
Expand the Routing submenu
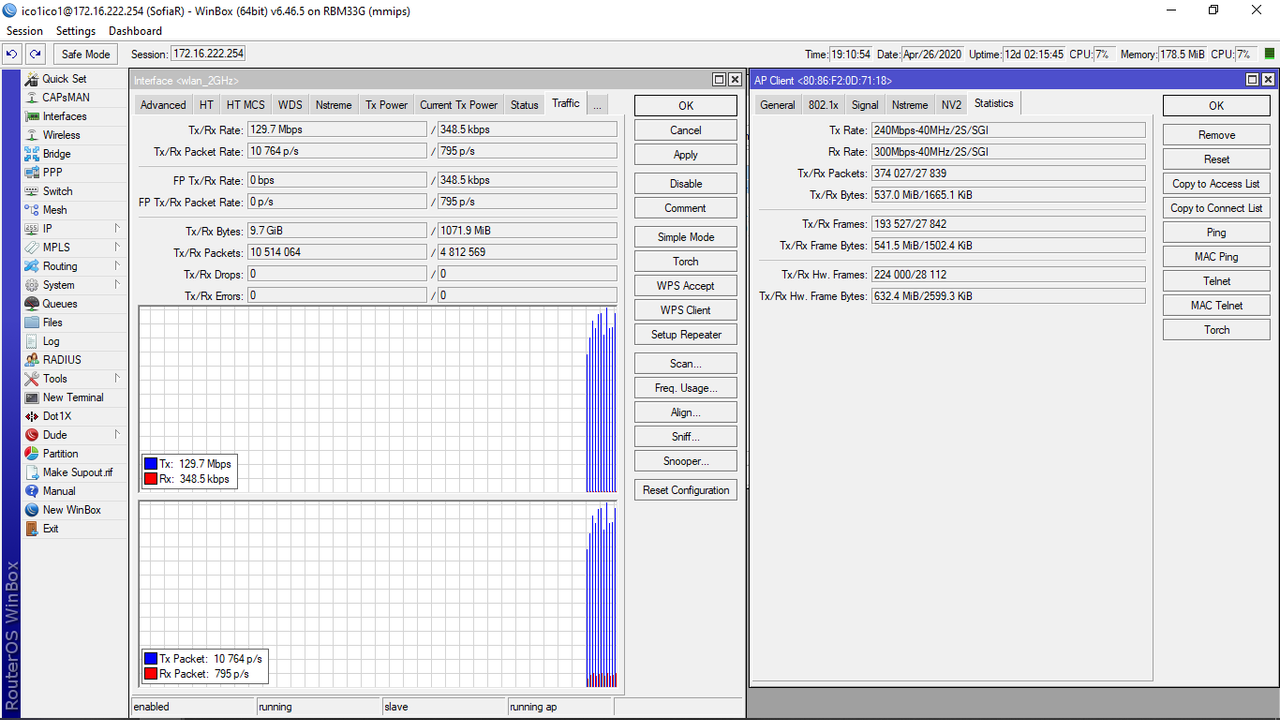point(116,266)
